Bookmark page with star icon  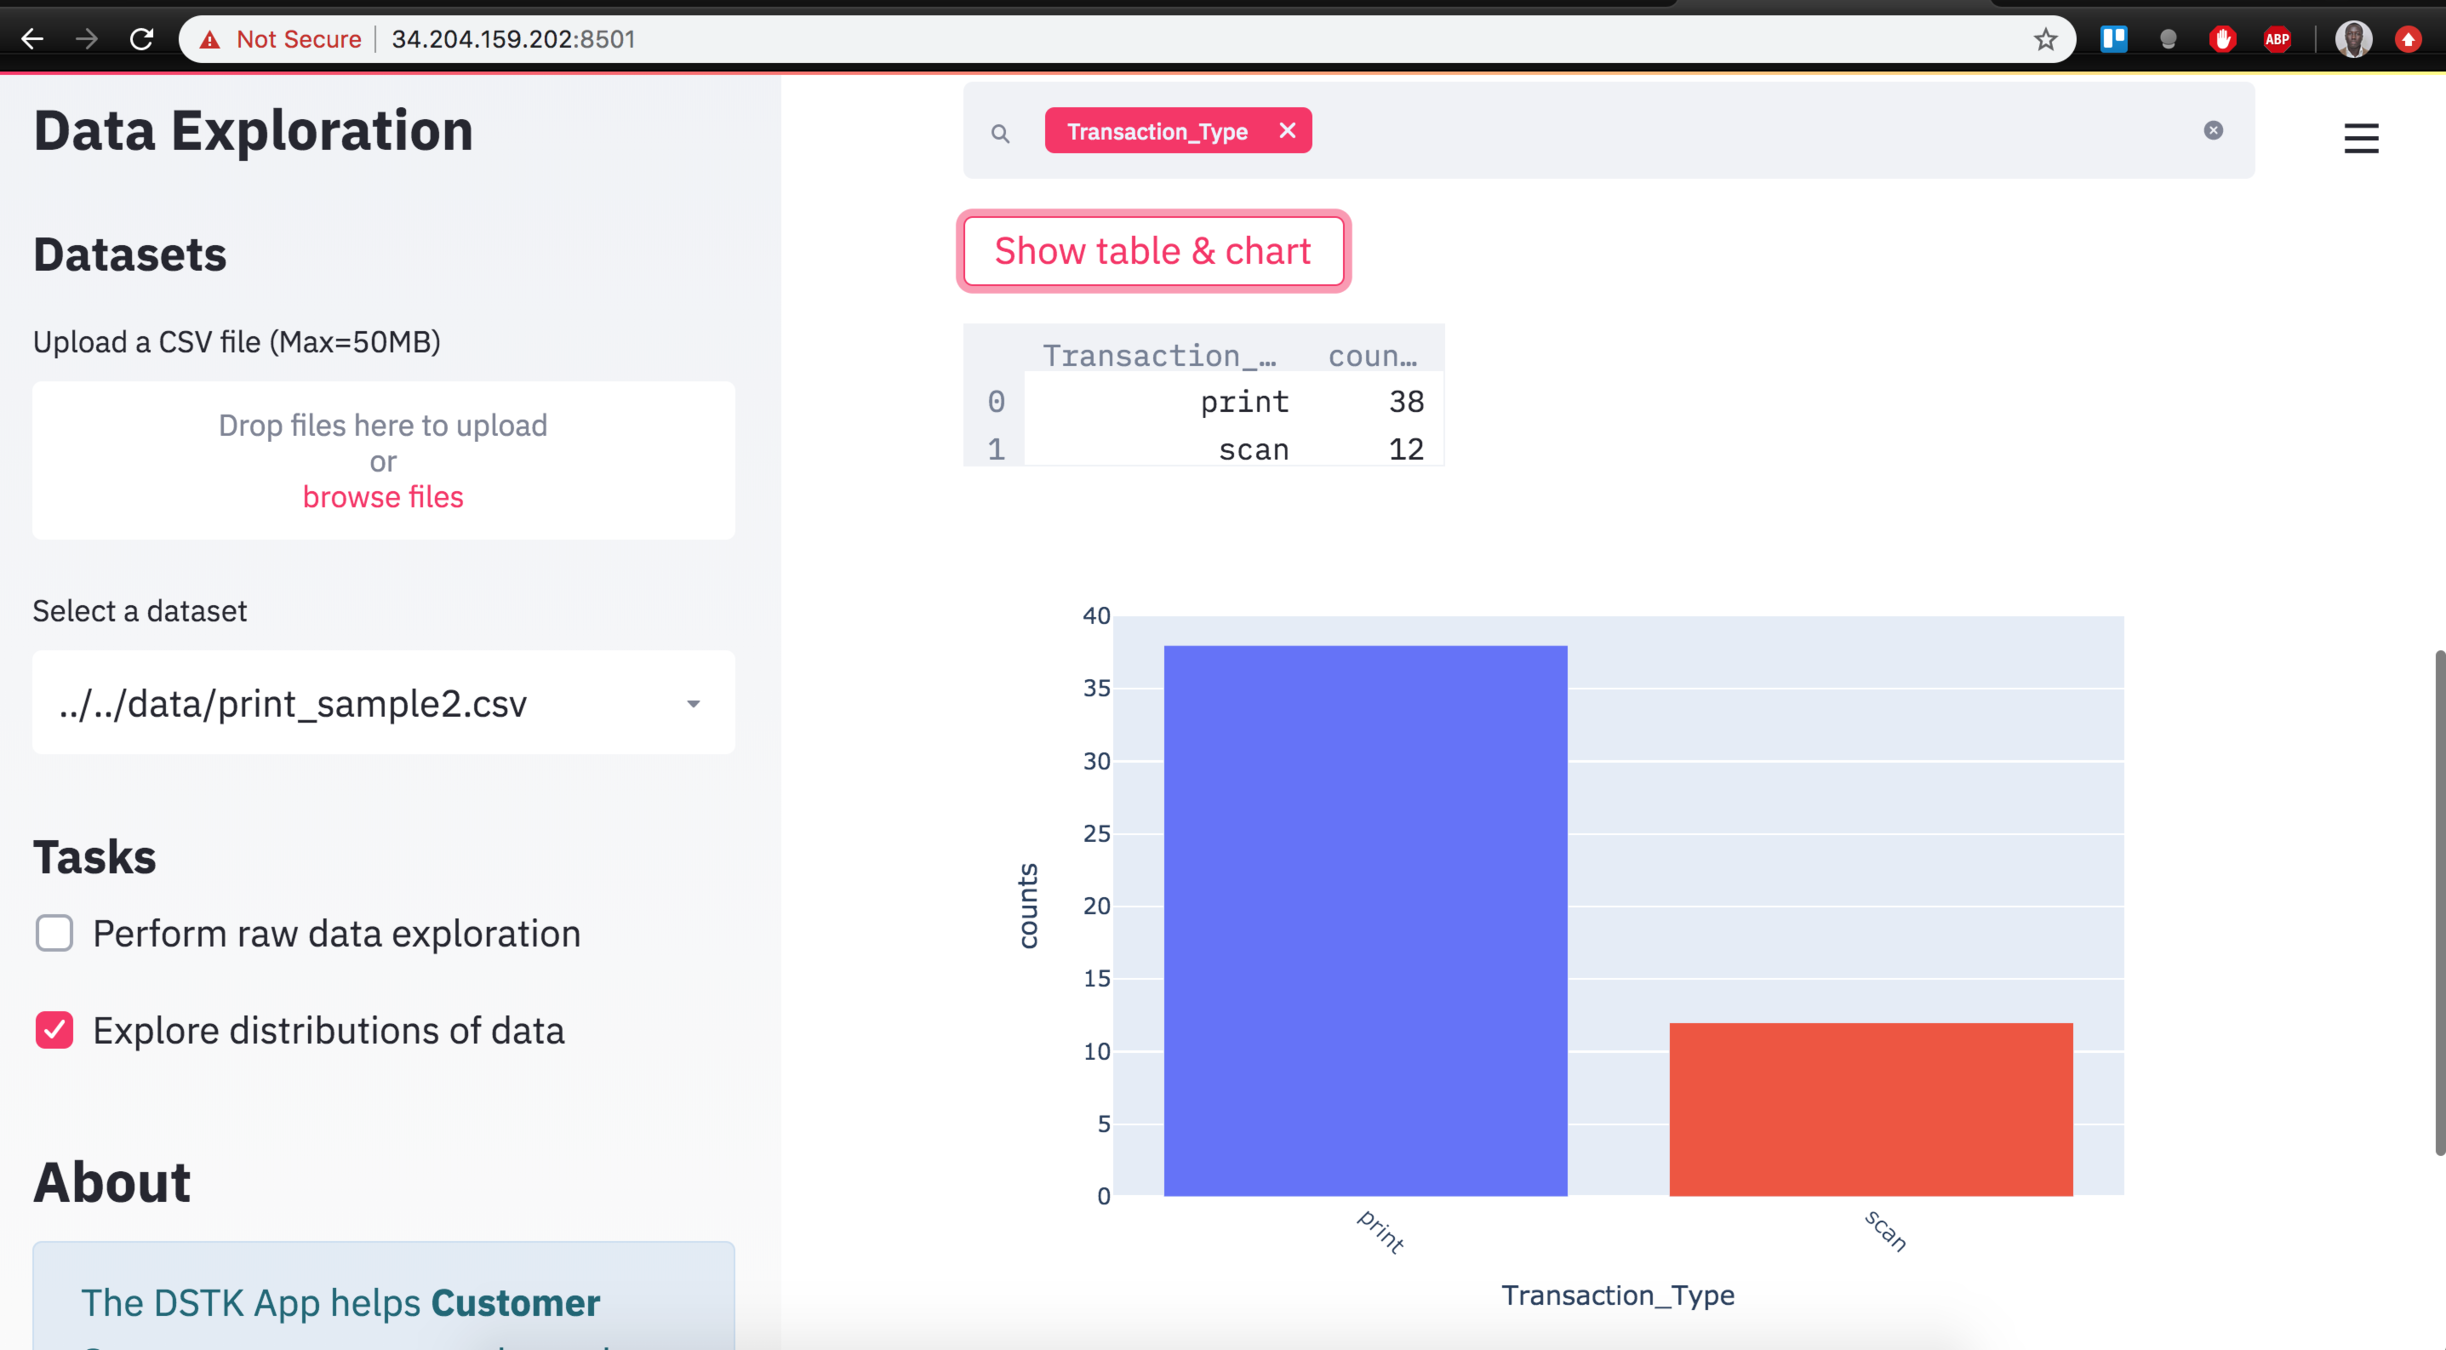[x=2045, y=39]
